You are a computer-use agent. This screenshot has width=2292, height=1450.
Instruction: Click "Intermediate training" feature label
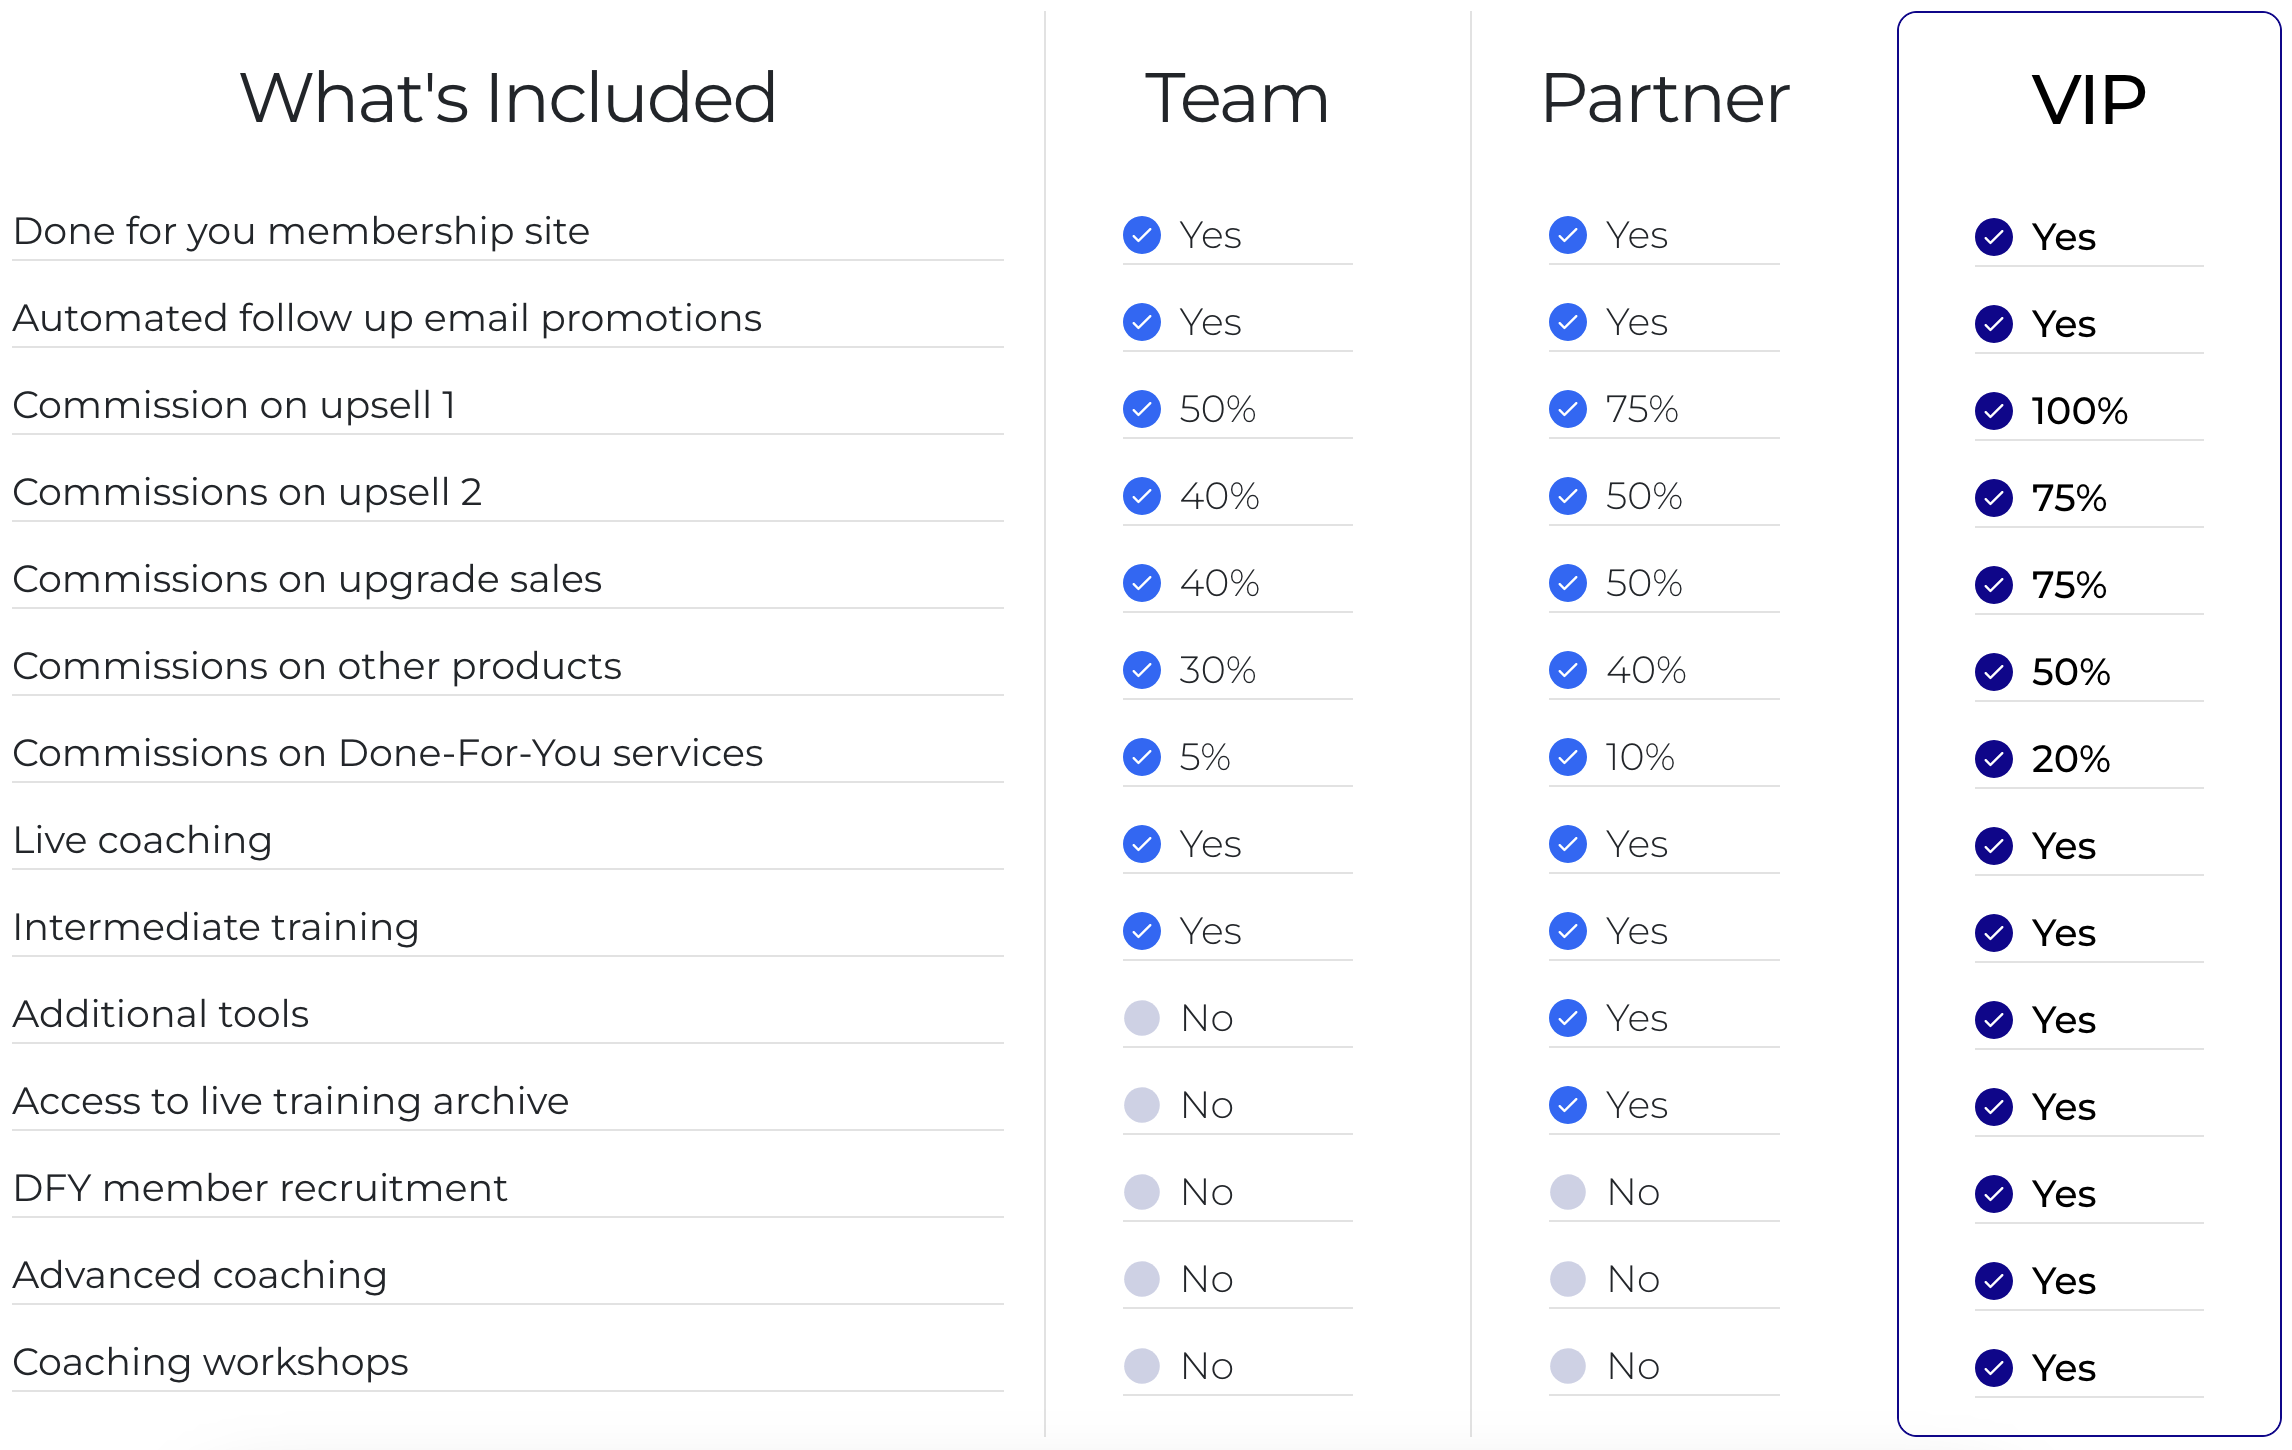(x=216, y=927)
